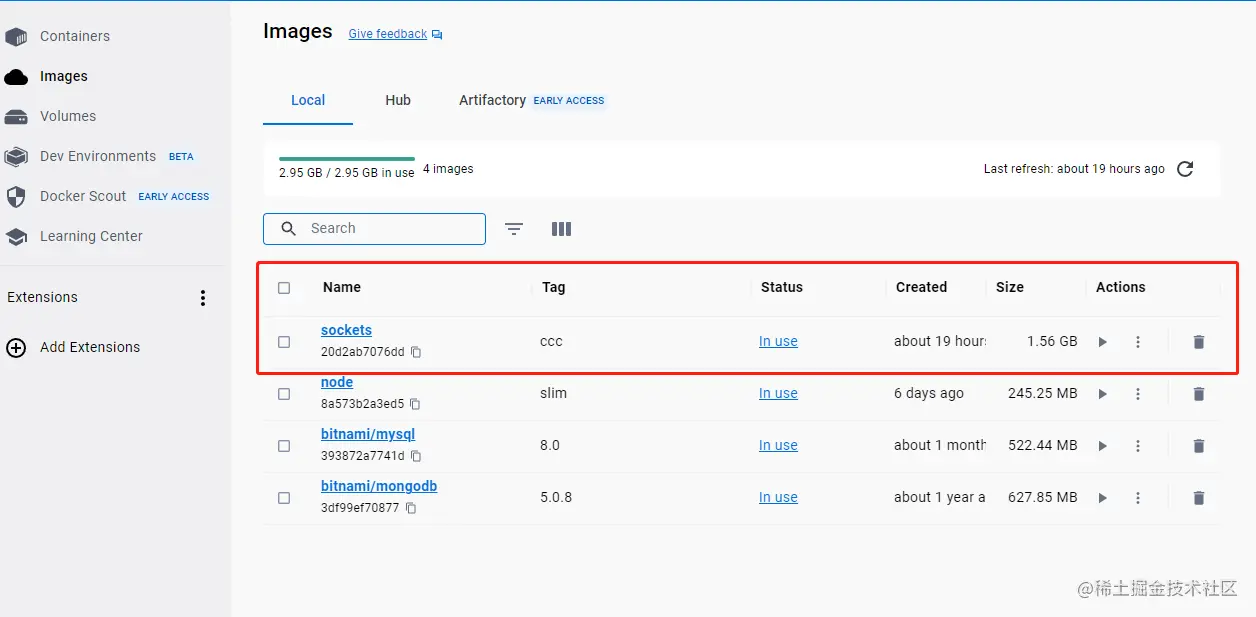Copy the bitnami/mysql image ID
The height and width of the screenshot is (617, 1256).
pos(416,456)
